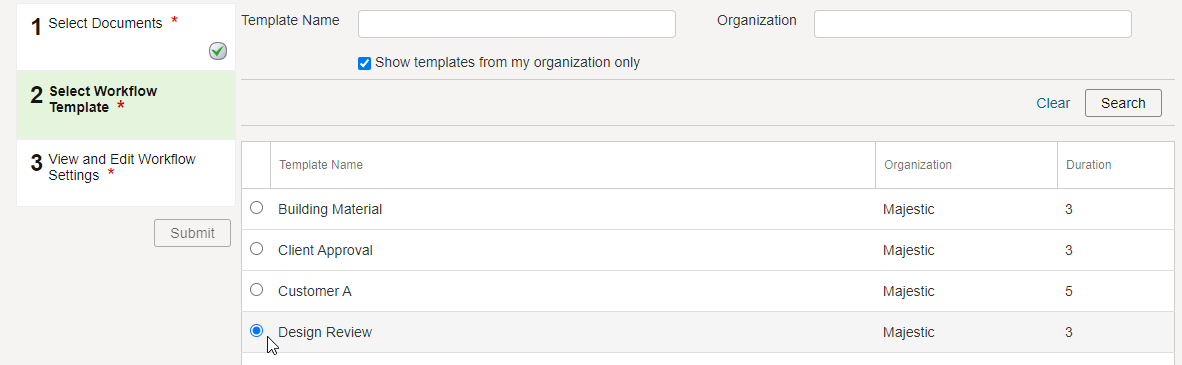Focus the Organization input field
The width and height of the screenshot is (1182, 365).
click(972, 24)
